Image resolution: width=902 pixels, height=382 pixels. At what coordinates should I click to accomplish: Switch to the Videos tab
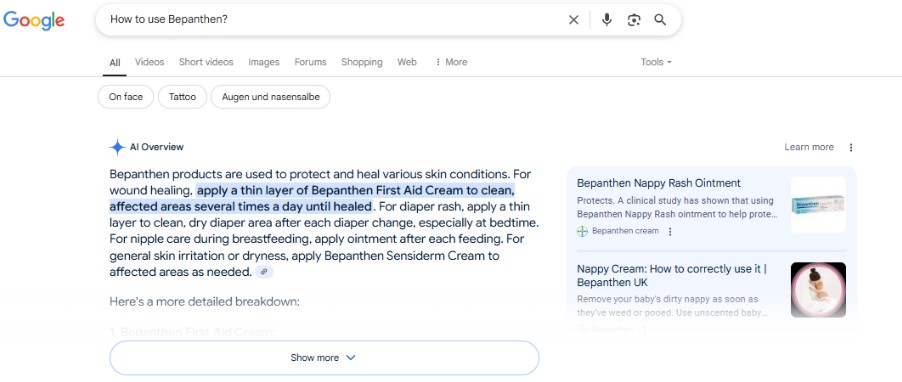click(150, 62)
